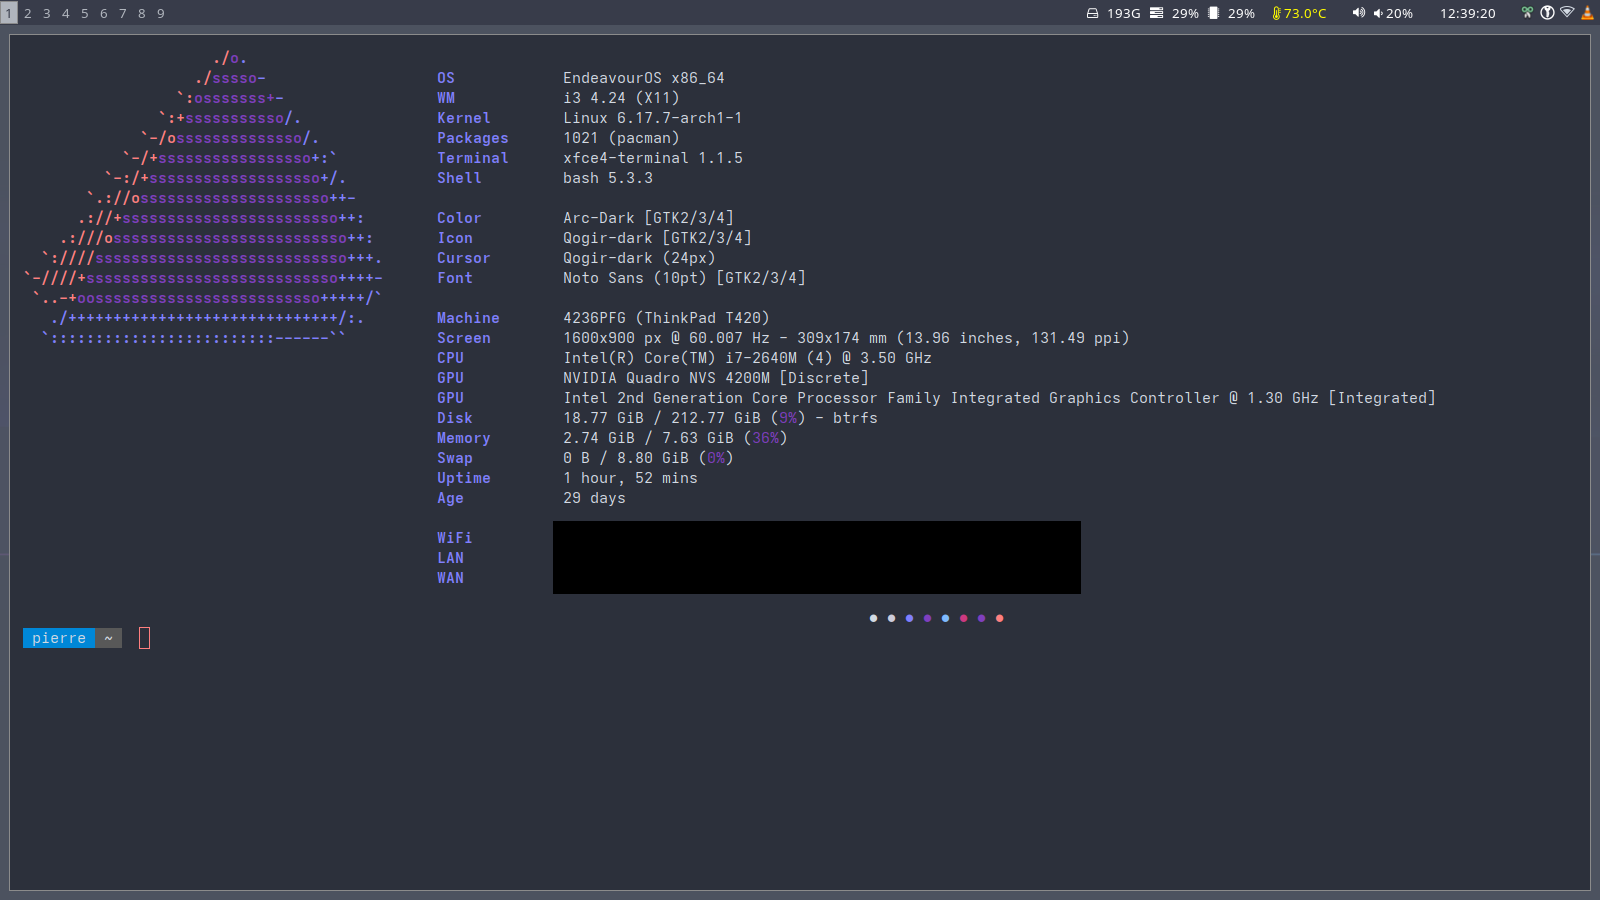Select the active workspace 1 button
1600x900 pixels.
[x=9, y=13]
